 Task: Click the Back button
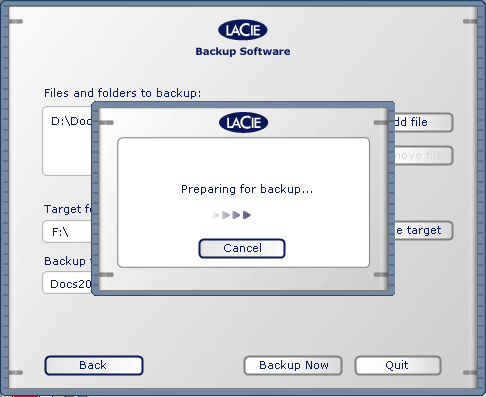(94, 365)
